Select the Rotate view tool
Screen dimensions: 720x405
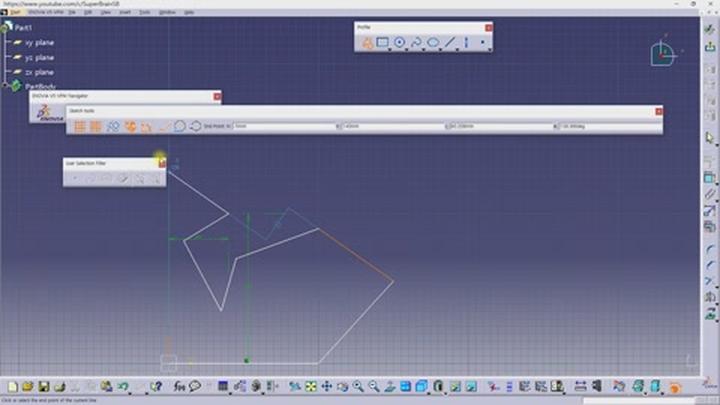click(x=342, y=387)
